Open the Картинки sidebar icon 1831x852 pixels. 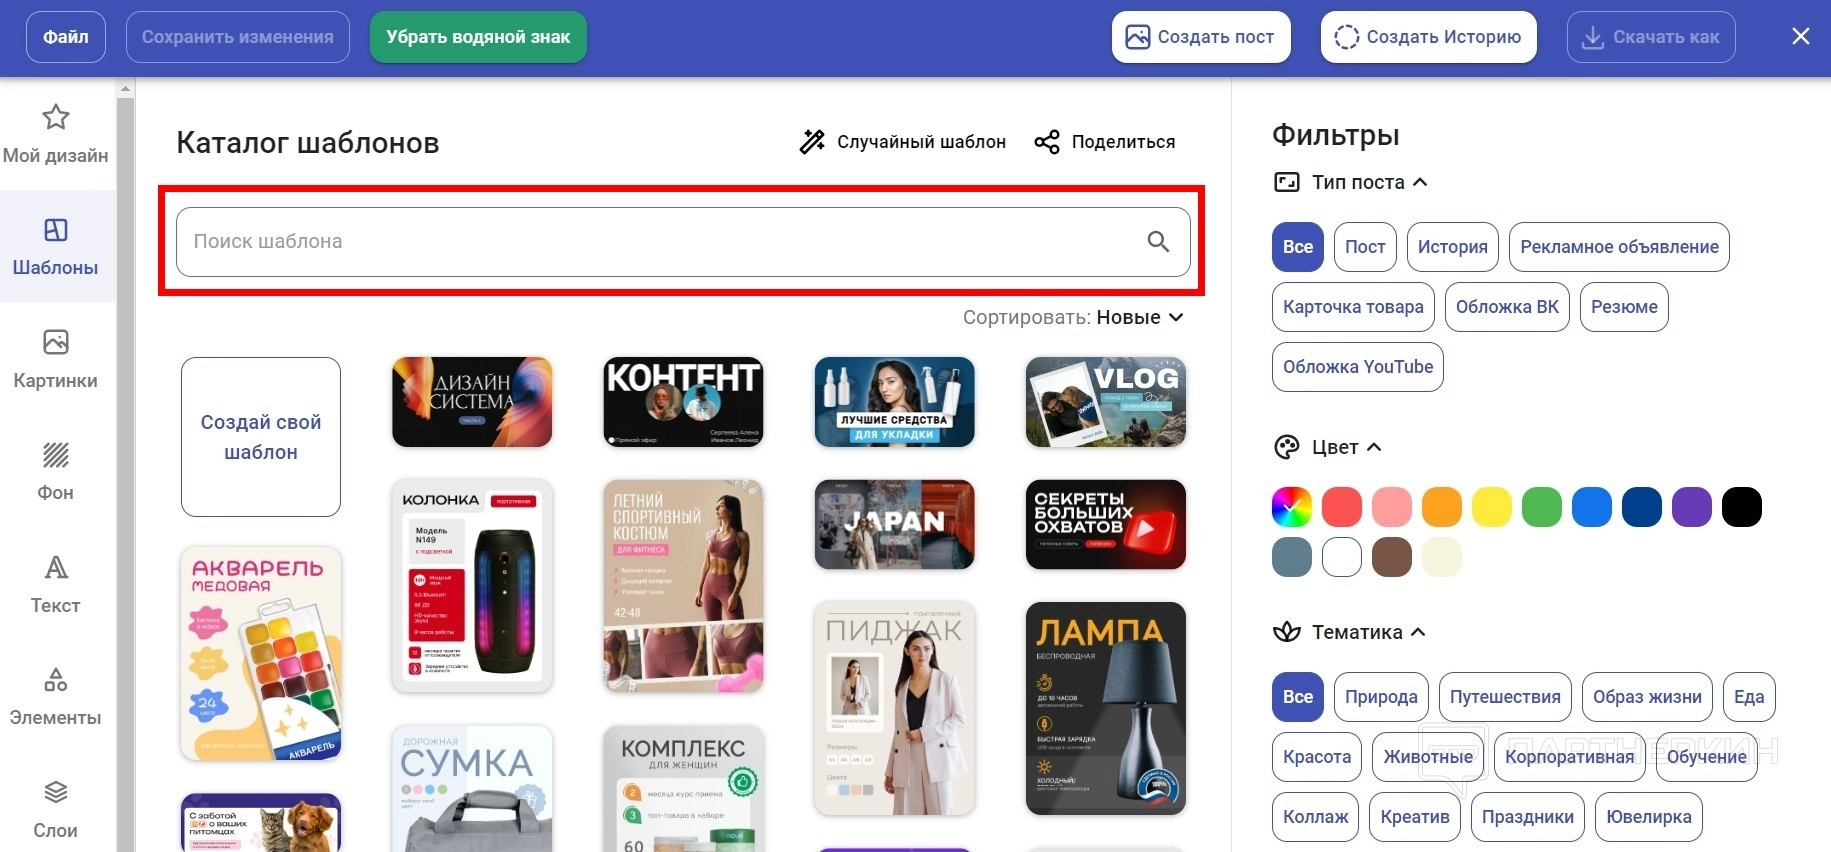coord(56,343)
